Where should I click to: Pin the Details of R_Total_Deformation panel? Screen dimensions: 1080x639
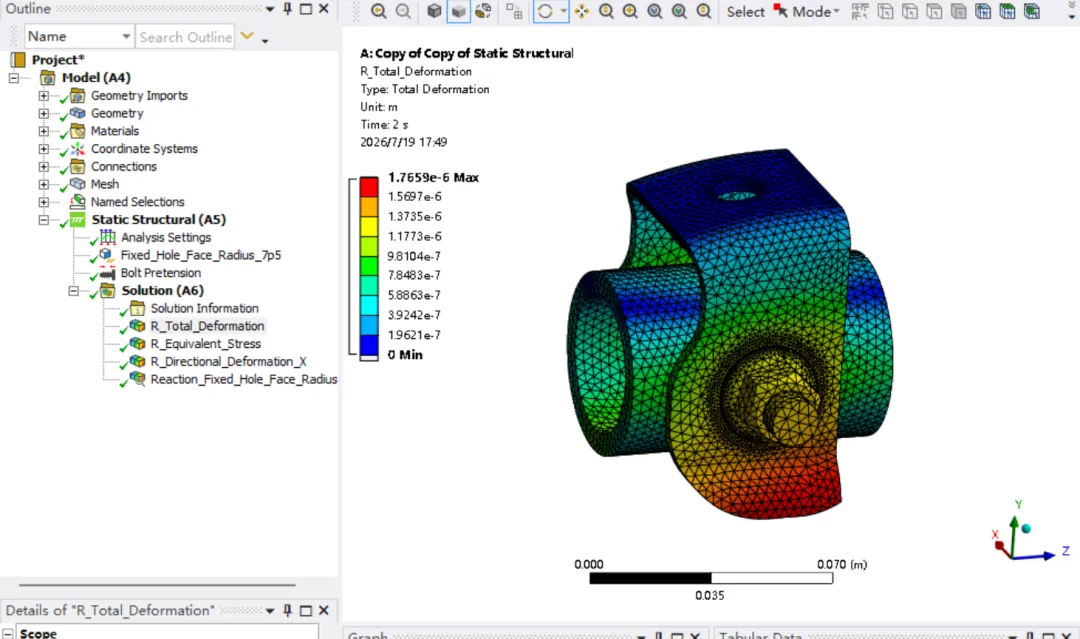tap(287, 611)
